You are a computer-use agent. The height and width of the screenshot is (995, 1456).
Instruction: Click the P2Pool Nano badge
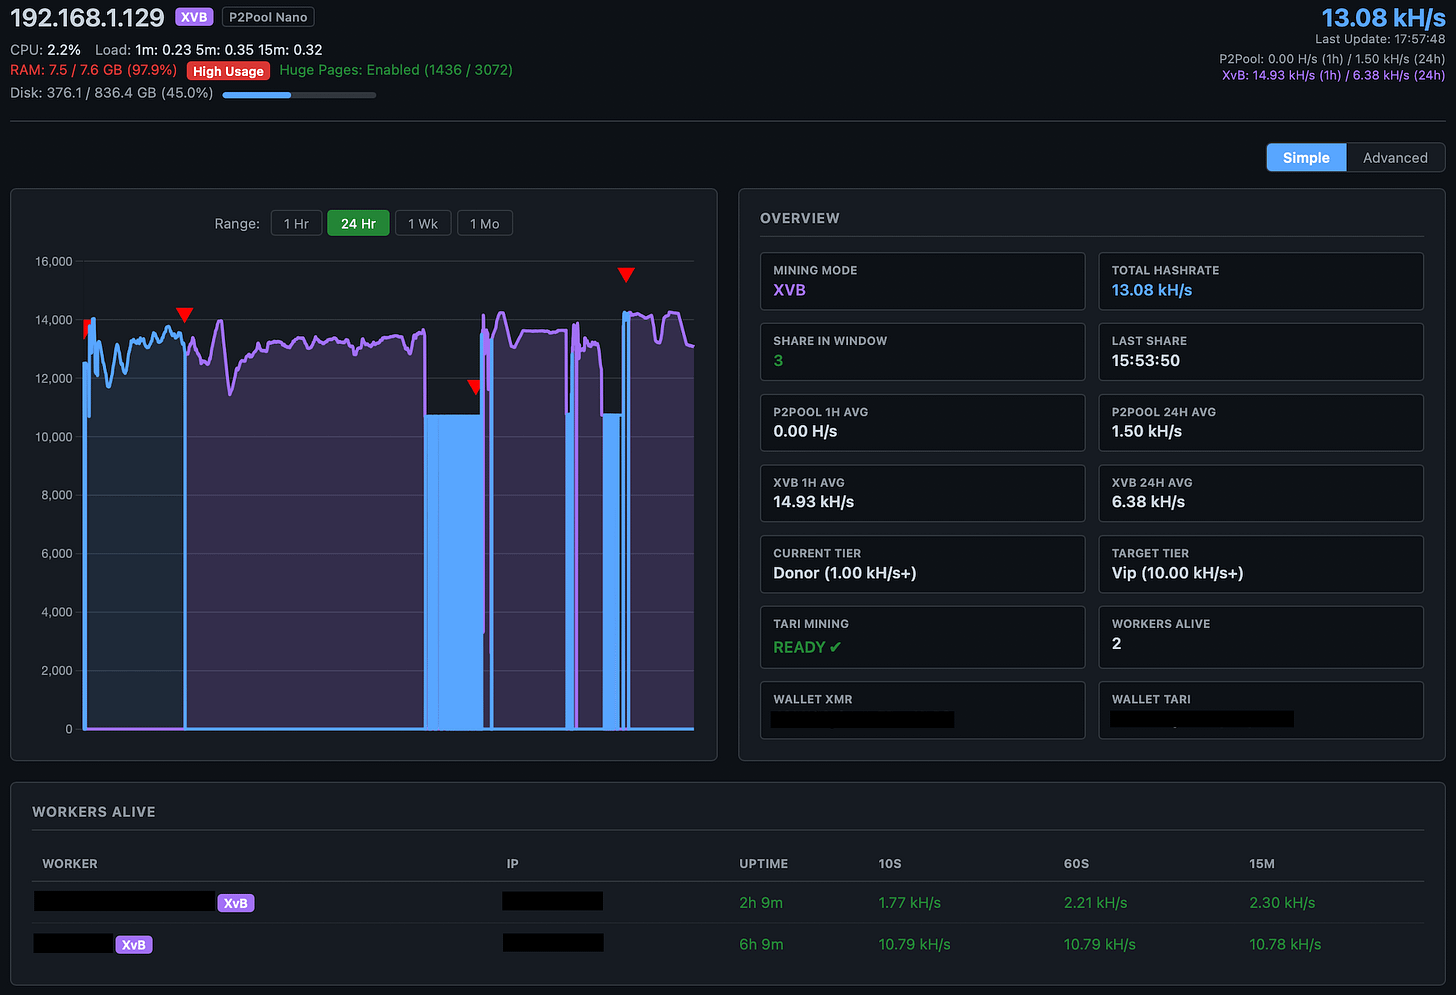pos(267,16)
